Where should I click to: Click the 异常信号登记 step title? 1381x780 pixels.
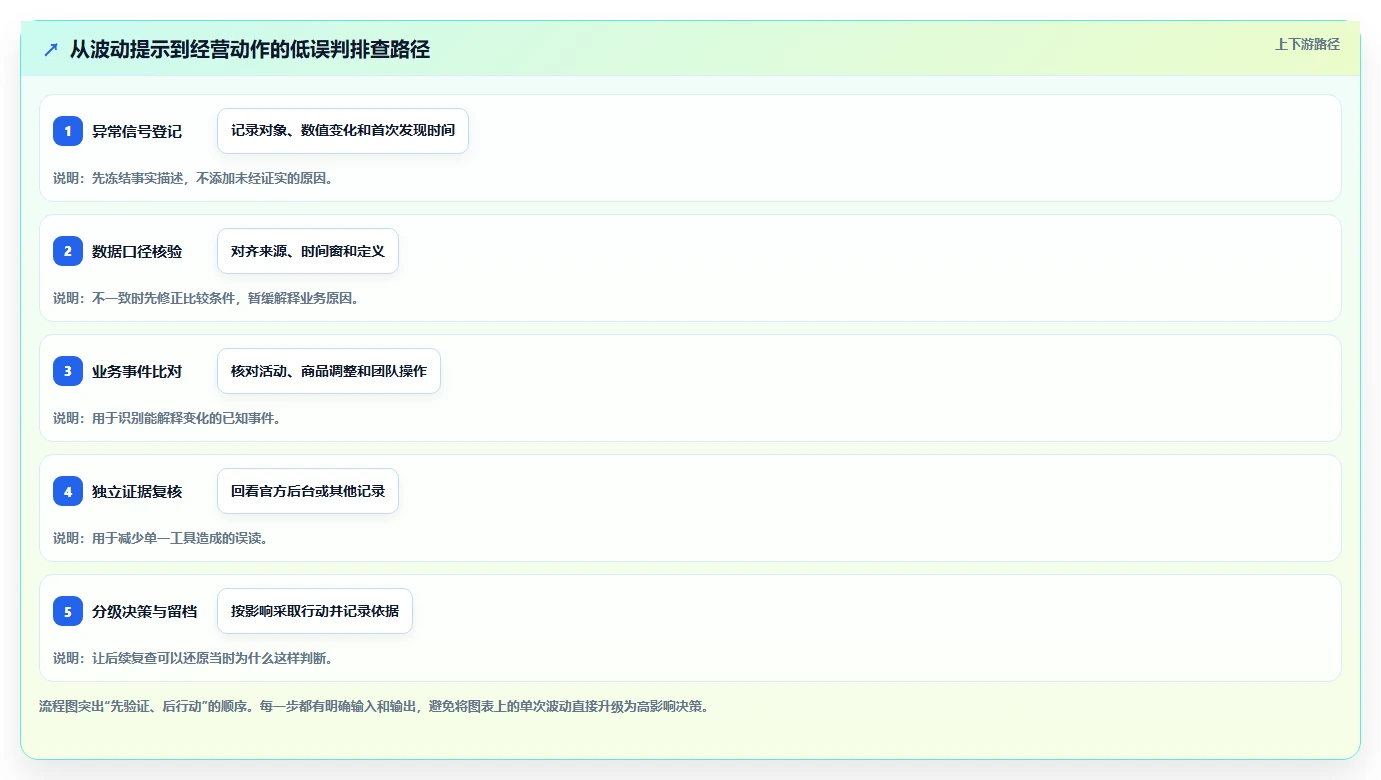coord(137,131)
